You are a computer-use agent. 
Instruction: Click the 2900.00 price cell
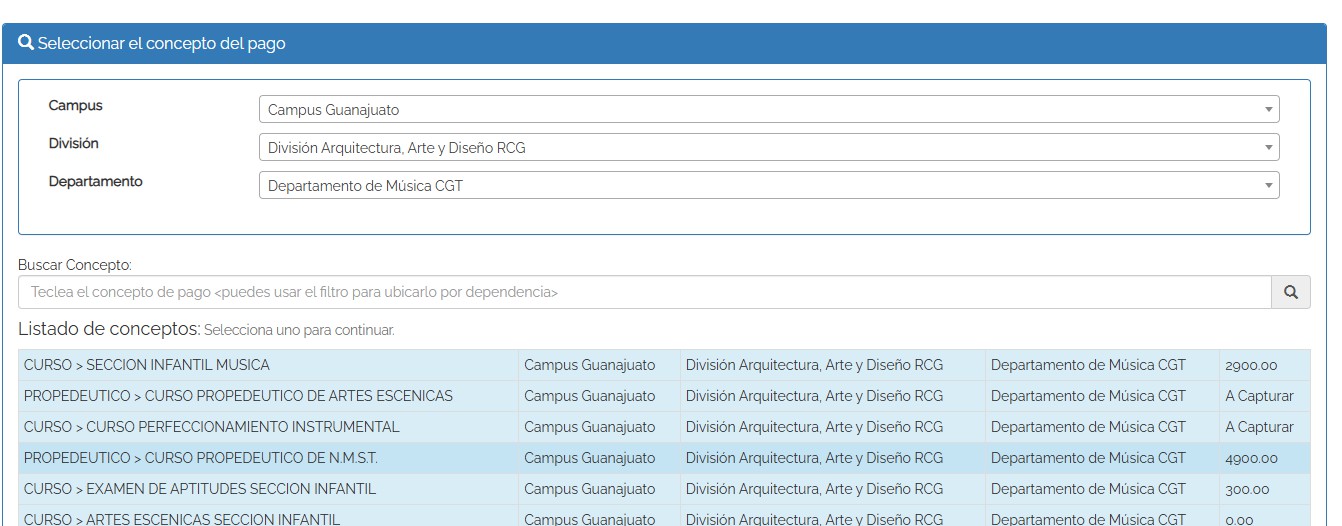pos(1251,365)
